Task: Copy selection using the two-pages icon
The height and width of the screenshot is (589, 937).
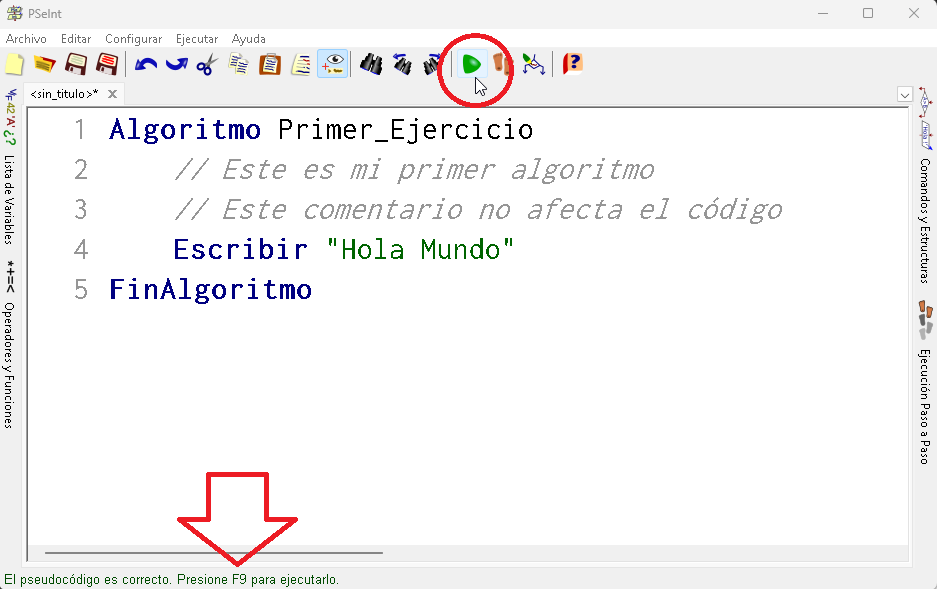Action: tap(239, 64)
